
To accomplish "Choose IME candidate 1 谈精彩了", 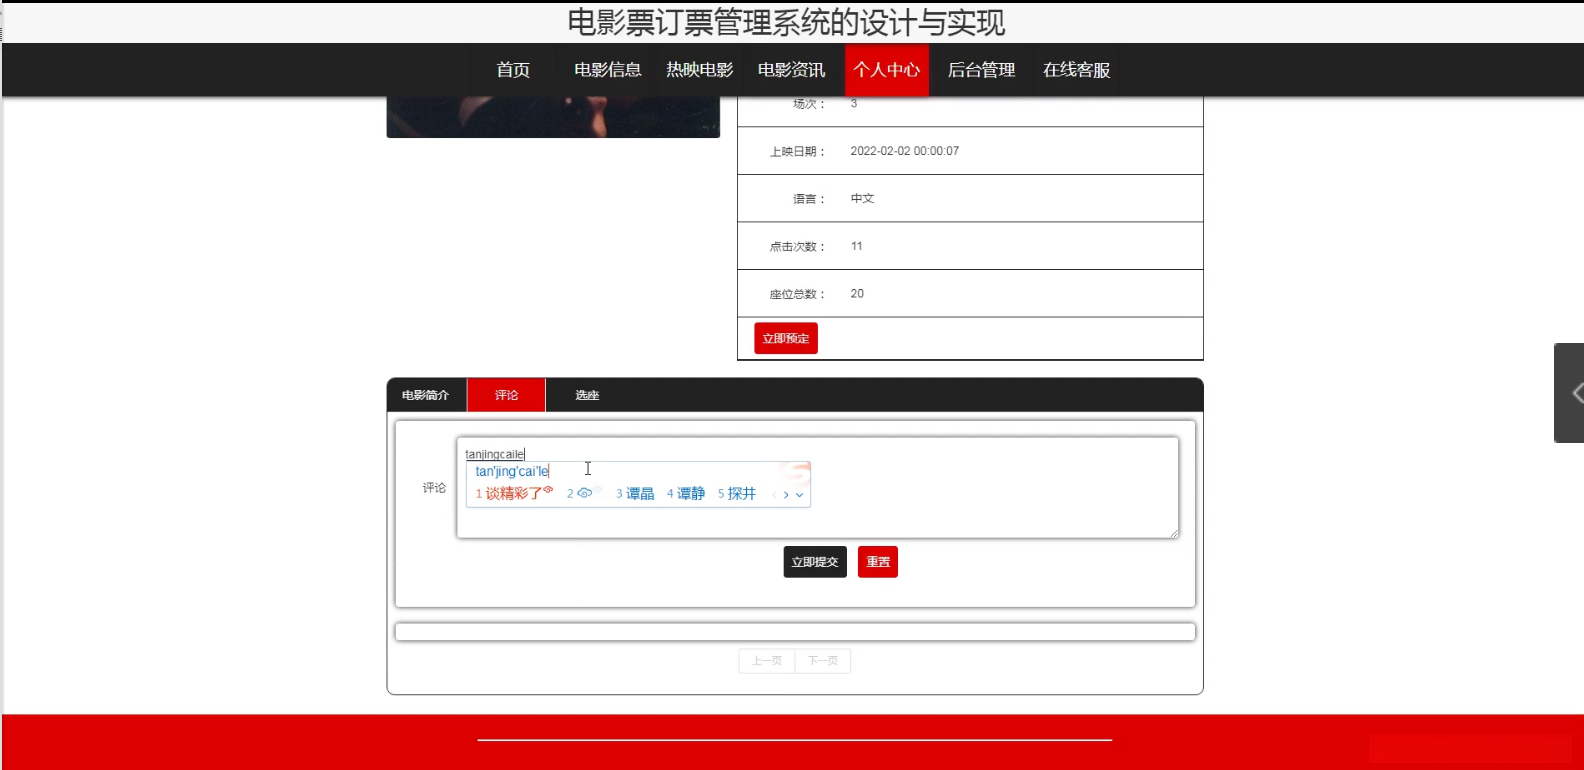I will tap(514, 493).
